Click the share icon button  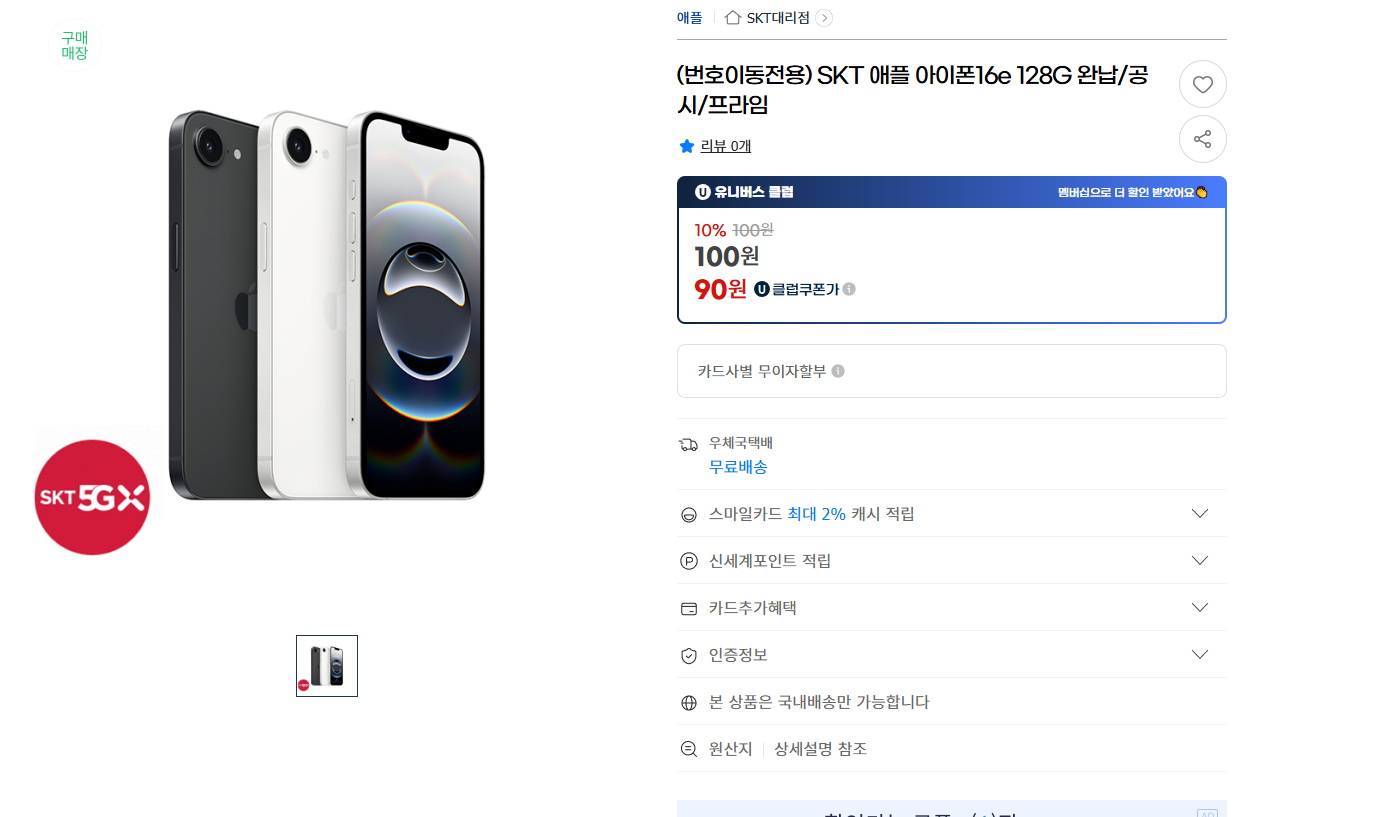pos(1202,139)
